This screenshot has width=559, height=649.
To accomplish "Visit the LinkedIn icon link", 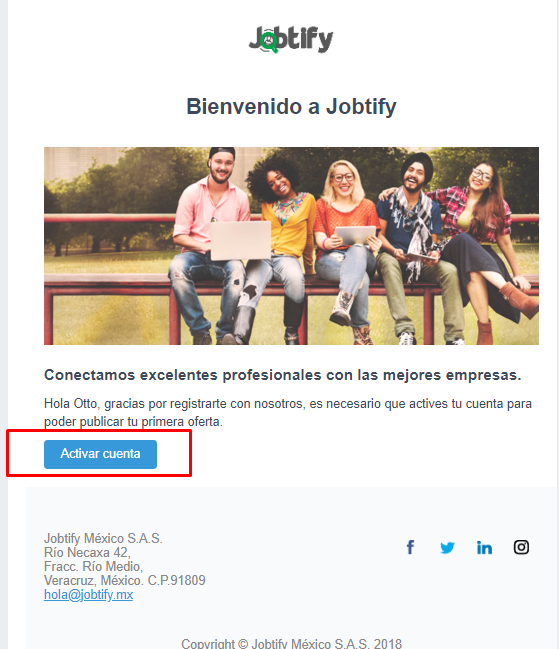I will pyautogui.click(x=484, y=547).
